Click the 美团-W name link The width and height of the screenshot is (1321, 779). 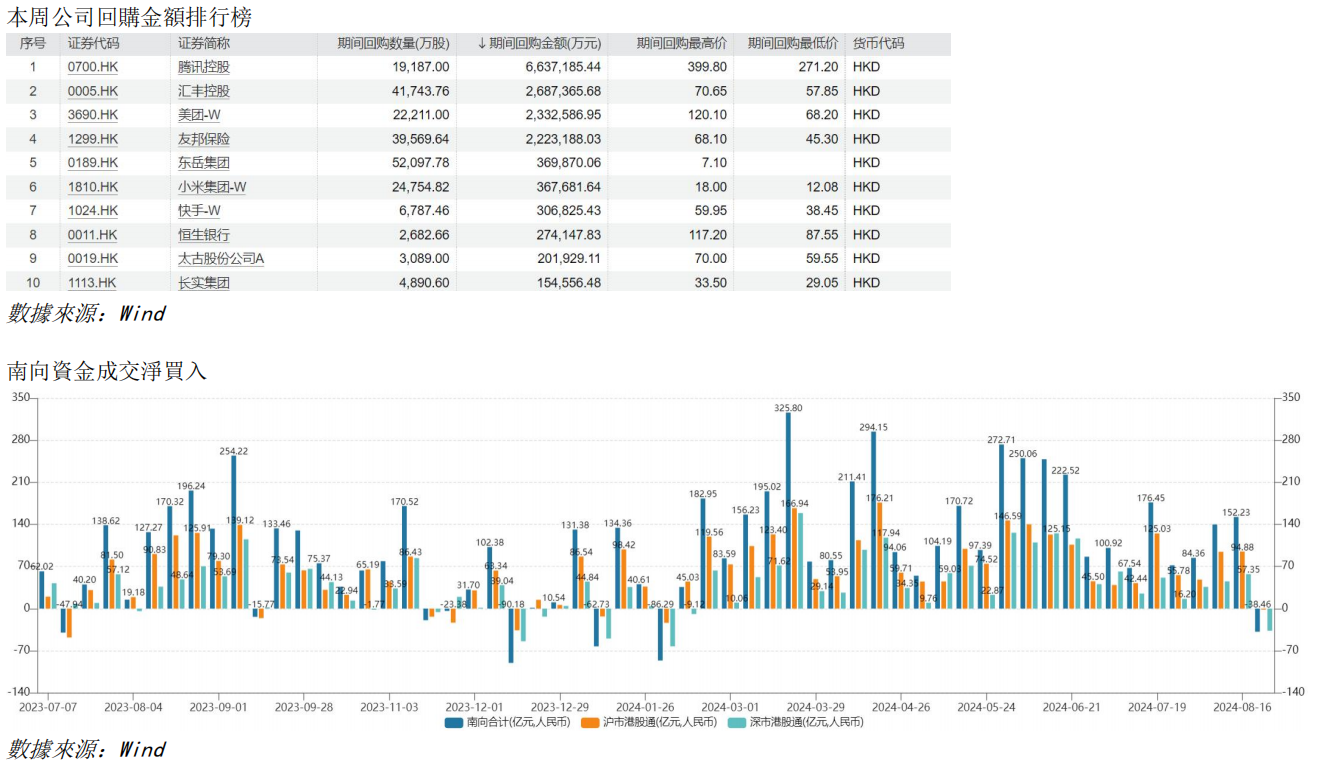coord(200,115)
